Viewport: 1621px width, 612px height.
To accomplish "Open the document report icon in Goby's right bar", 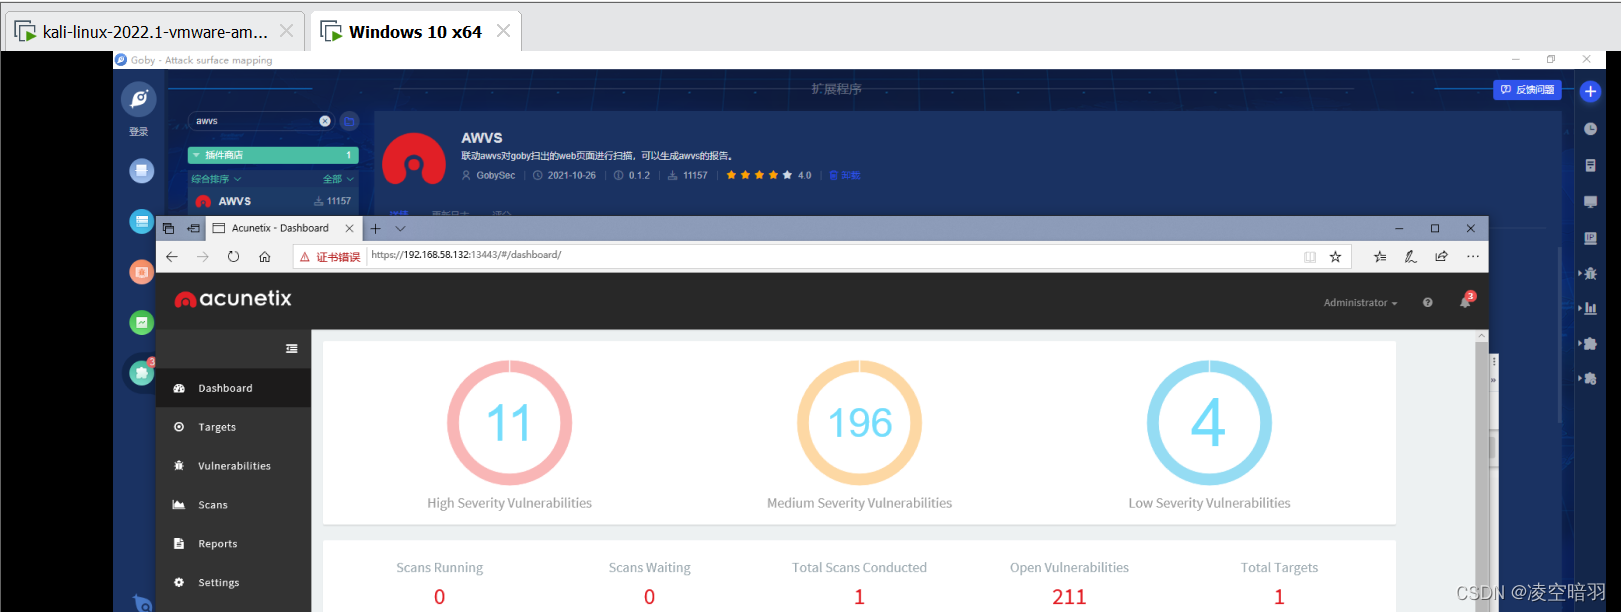I will (x=1590, y=165).
